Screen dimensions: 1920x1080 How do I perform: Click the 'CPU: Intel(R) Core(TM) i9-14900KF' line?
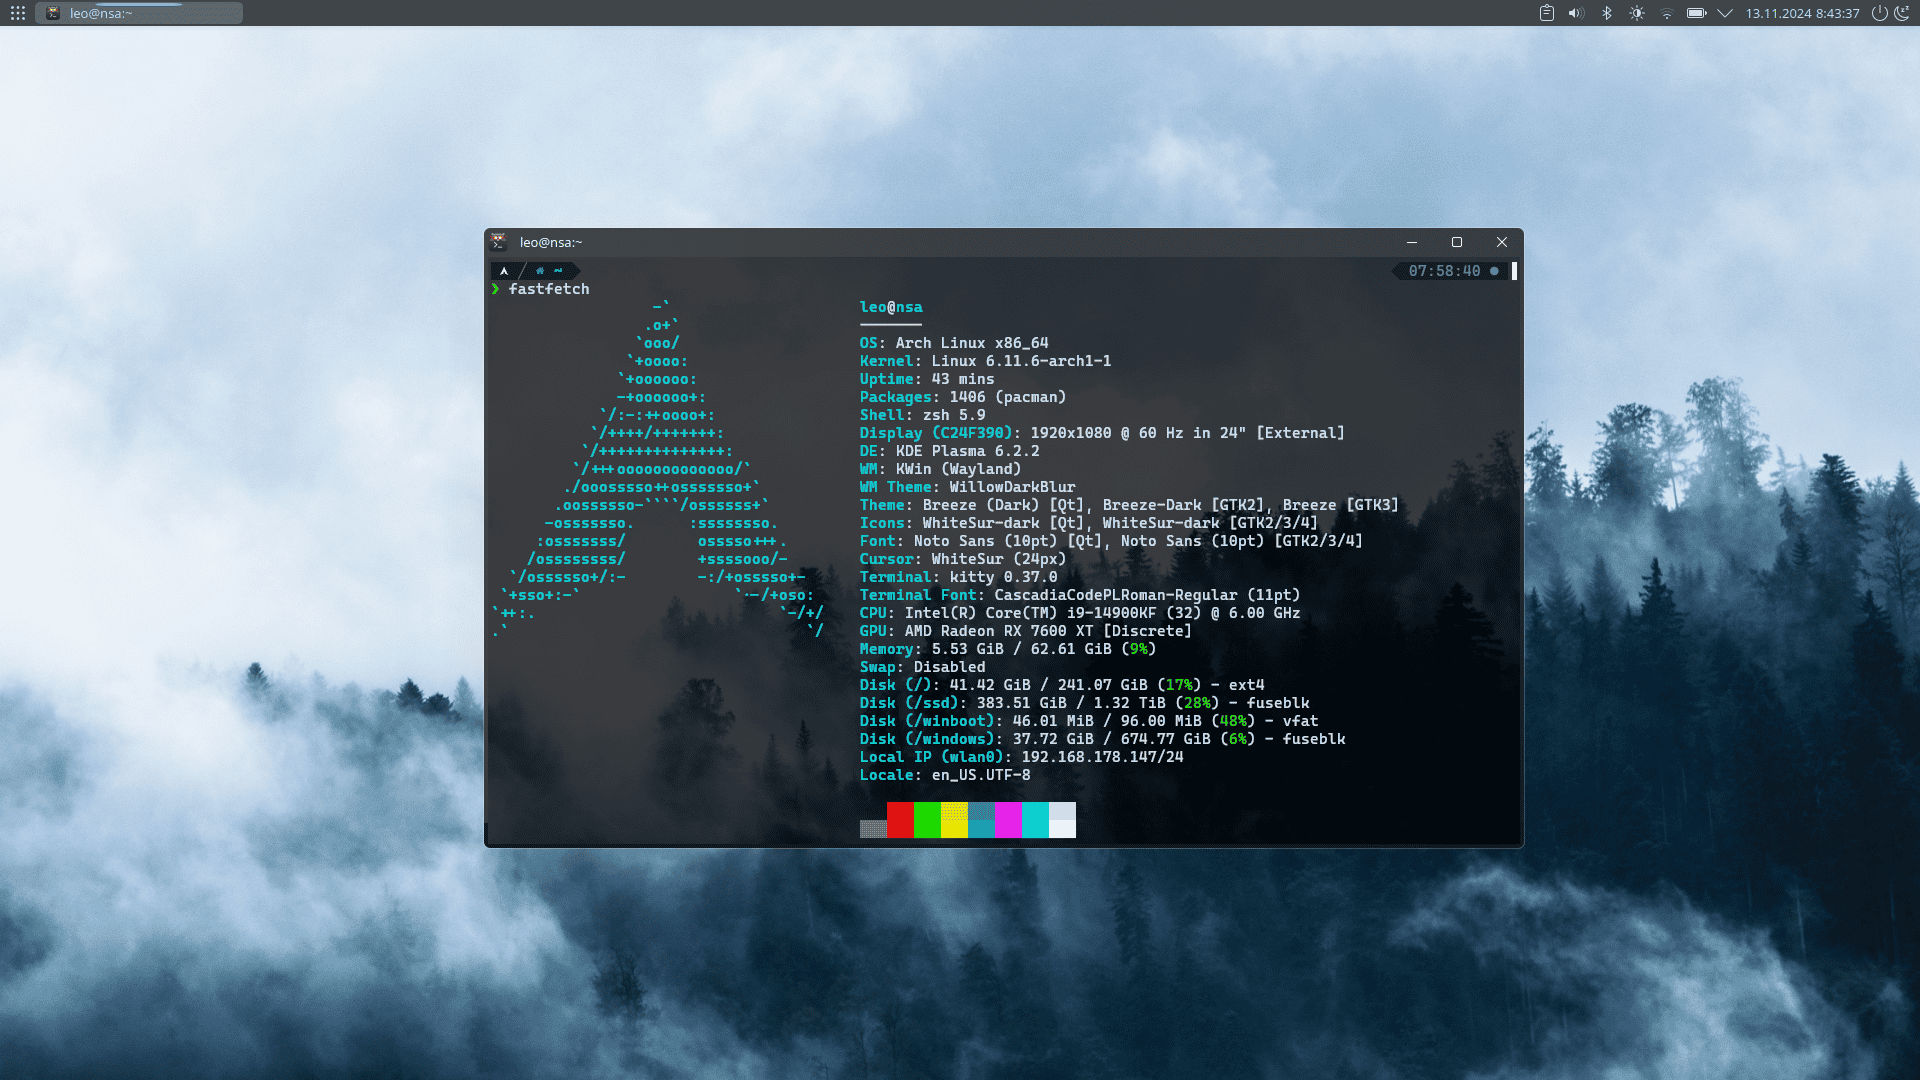(1080, 613)
